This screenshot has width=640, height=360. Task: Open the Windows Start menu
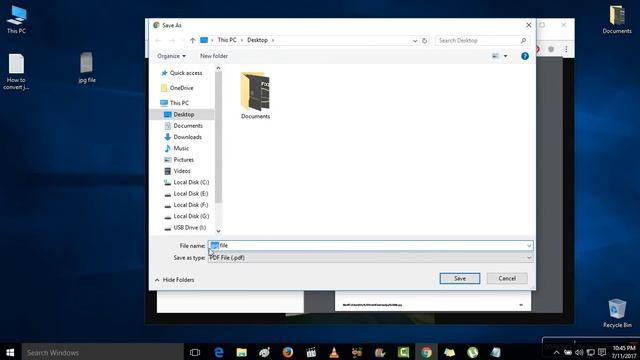[x=10, y=352]
